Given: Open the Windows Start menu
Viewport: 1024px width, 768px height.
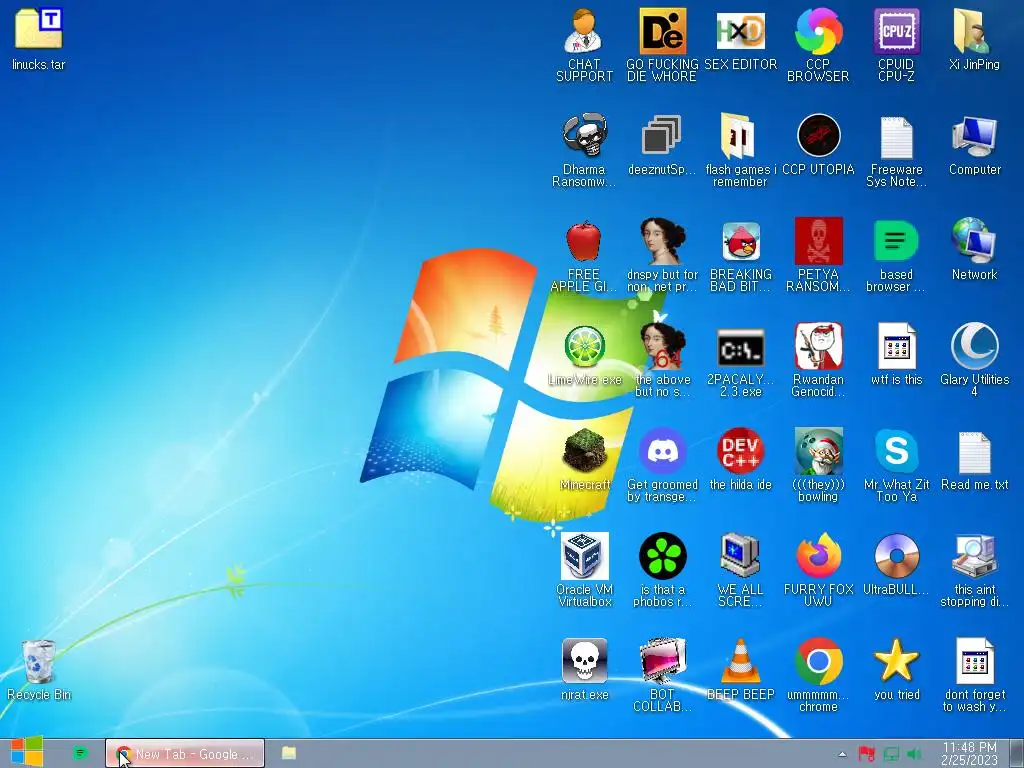Looking at the screenshot, I should (x=27, y=752).
